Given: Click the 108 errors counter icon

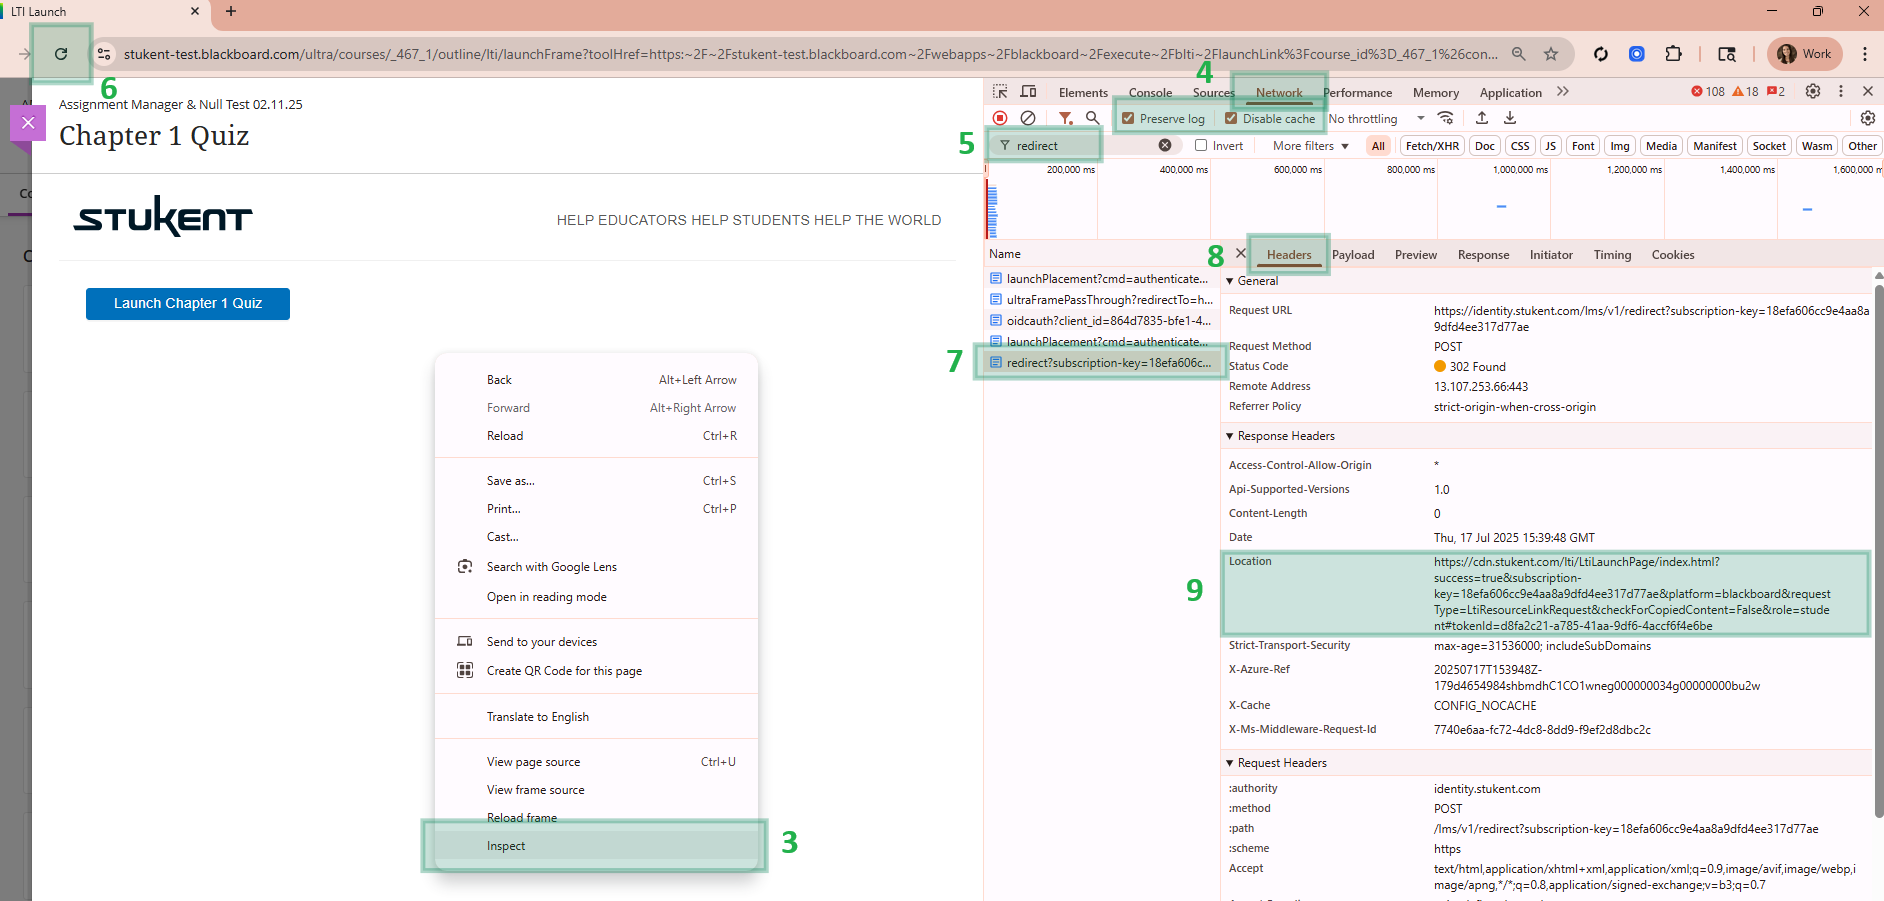Looking at the screenshot, I should [1708, 91].
